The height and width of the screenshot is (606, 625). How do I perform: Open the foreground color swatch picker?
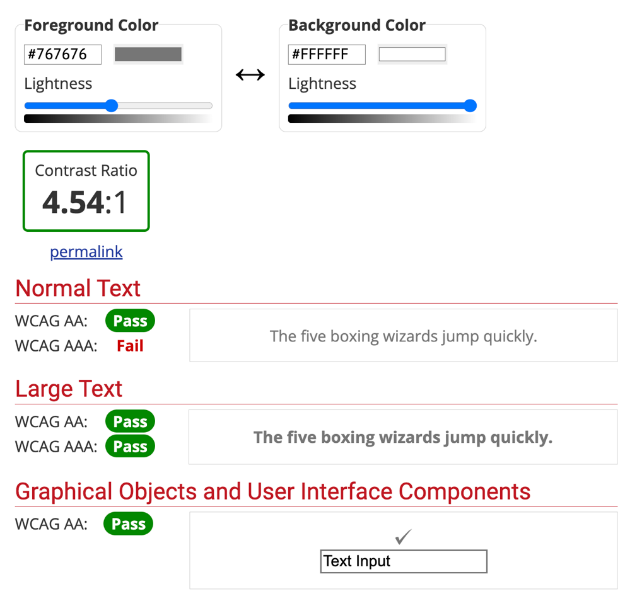(148, 54)
